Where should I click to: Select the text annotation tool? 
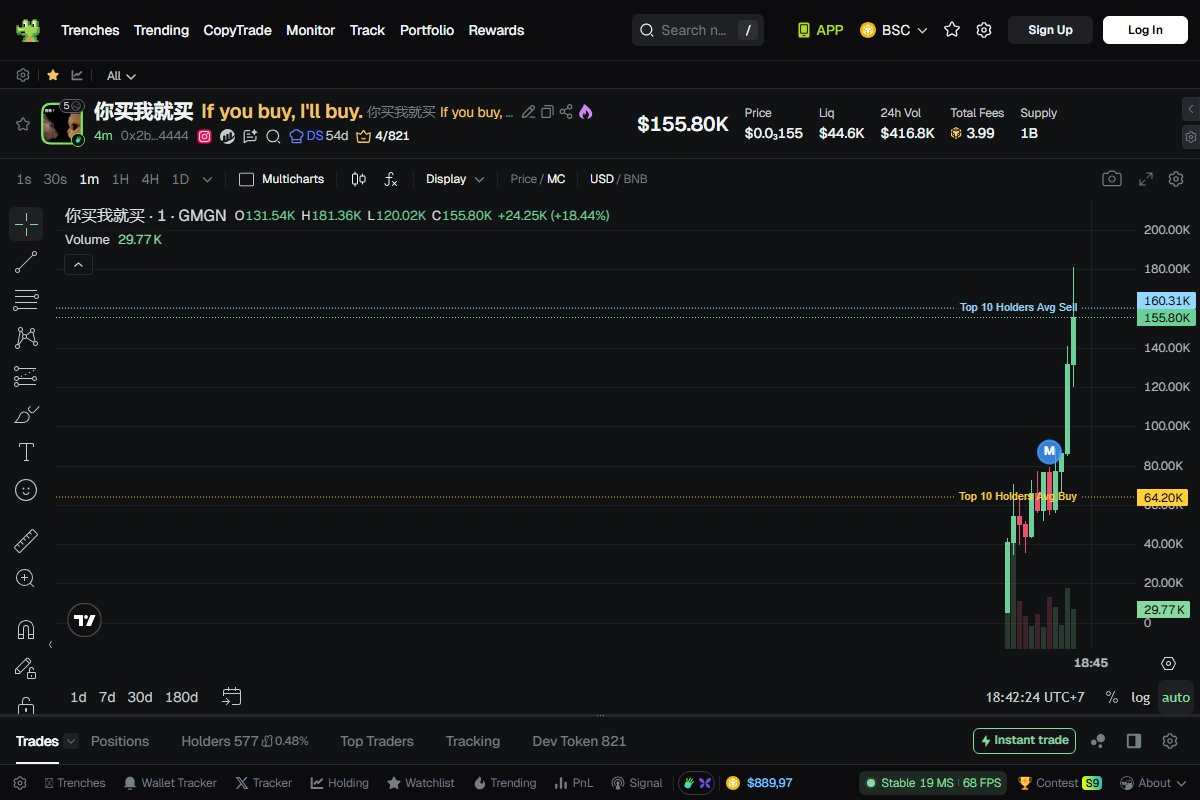click(x=26, y=451)
